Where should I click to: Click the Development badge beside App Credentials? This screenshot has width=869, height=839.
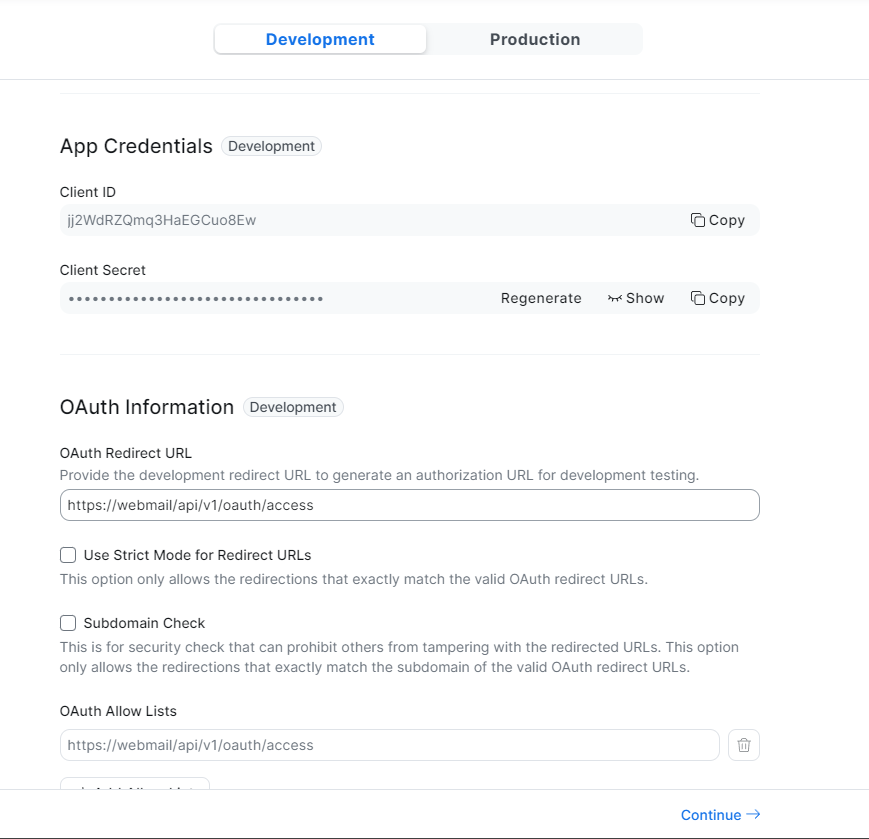(271, 146)
